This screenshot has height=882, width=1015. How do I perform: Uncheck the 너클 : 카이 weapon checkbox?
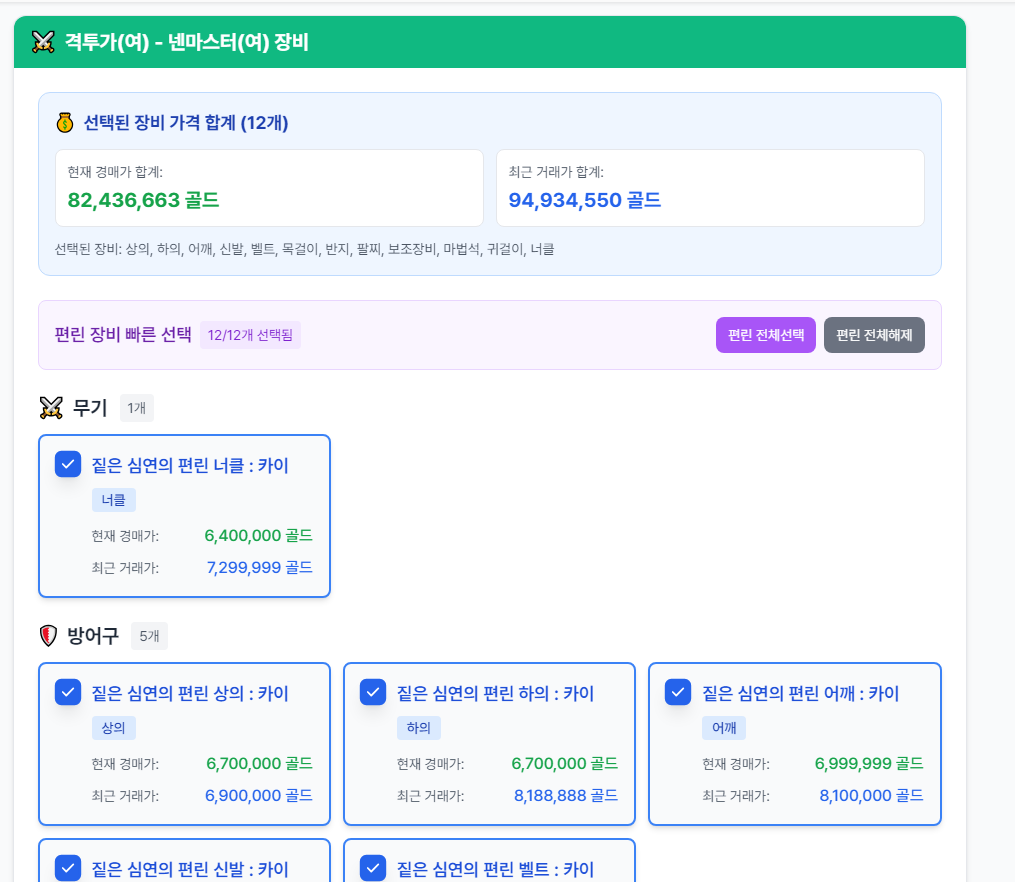68,464
